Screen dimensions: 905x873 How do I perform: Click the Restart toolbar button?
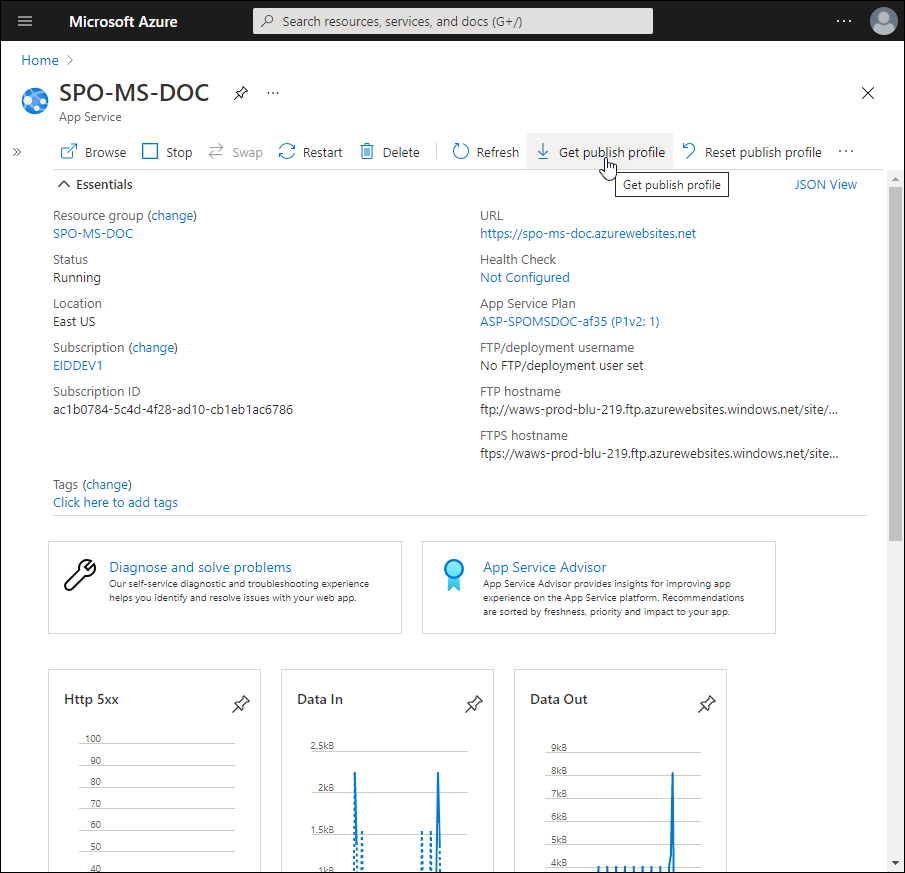(x=310, y=152)
